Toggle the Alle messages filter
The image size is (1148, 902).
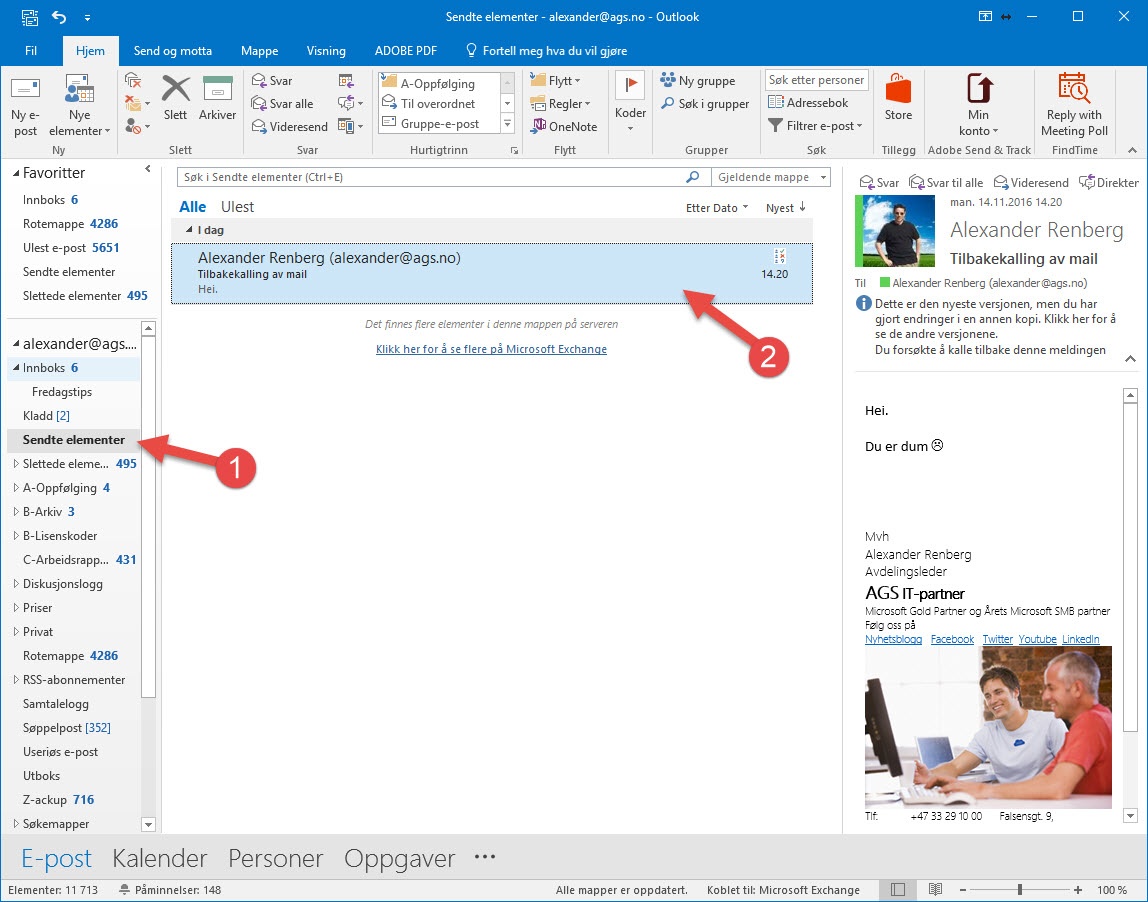192,207
